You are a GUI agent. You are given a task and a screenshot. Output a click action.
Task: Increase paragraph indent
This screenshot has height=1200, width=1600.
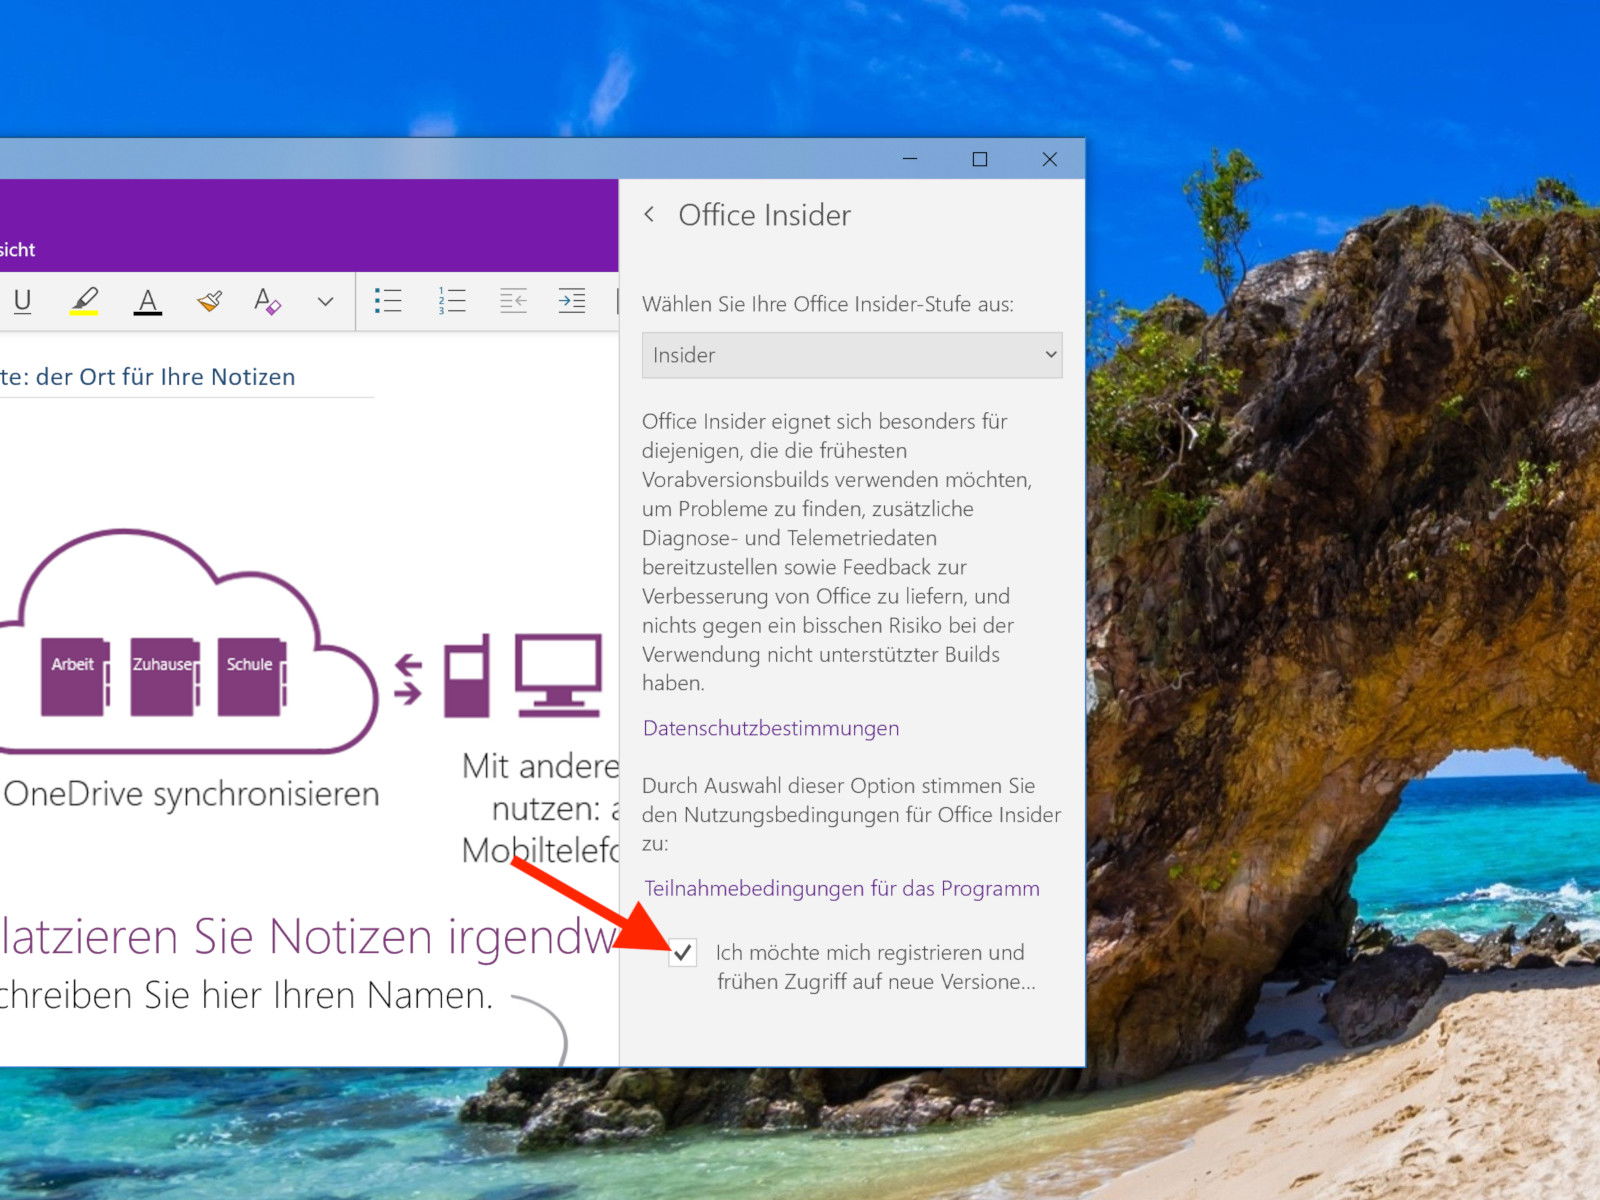click(x=572, y=300)
